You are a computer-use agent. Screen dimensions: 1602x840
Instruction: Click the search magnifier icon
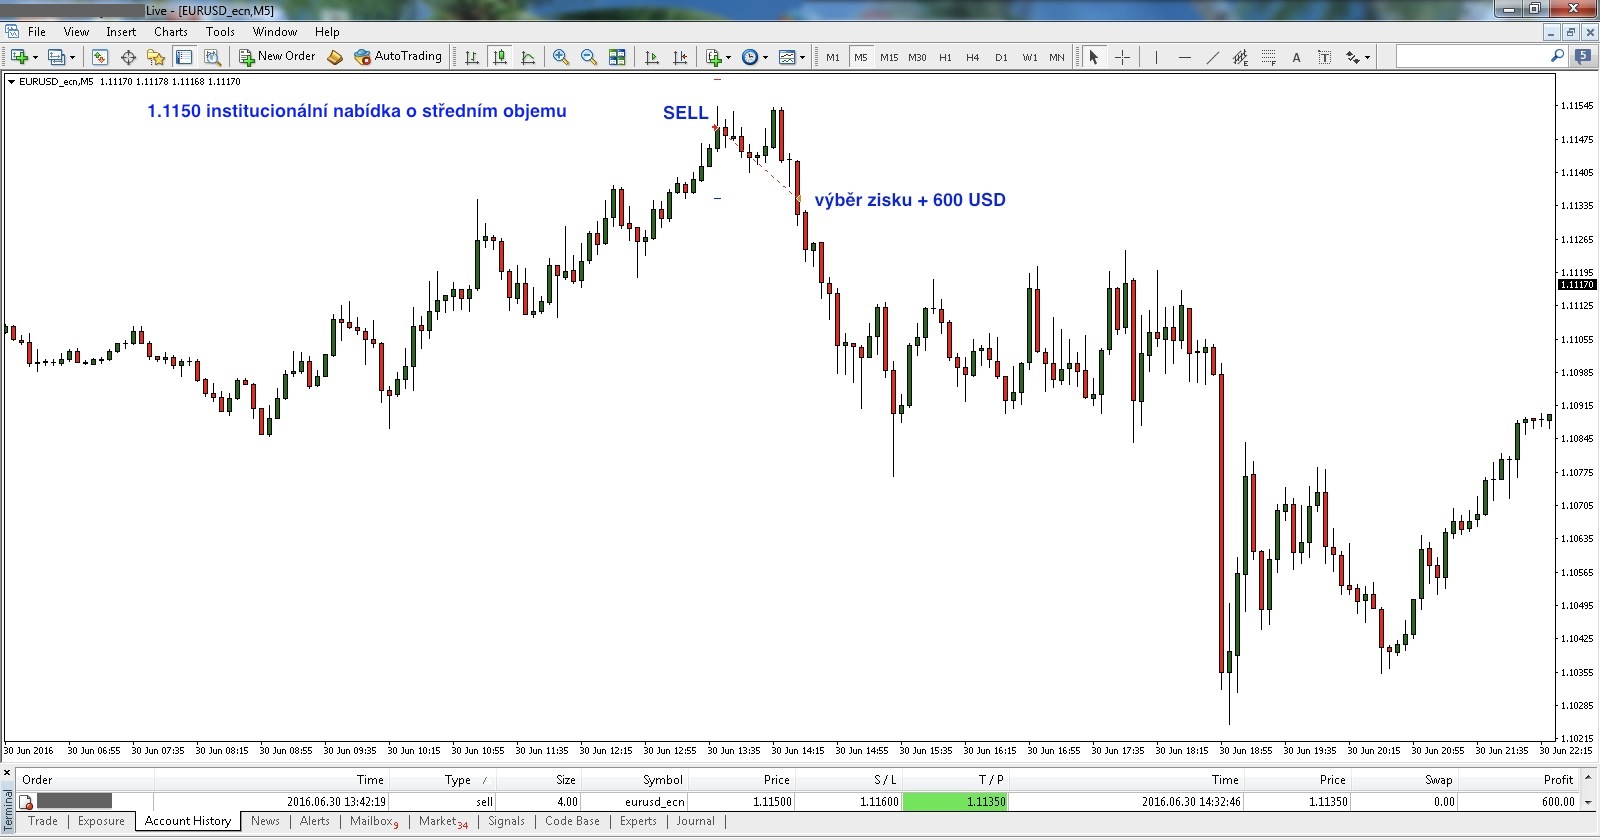click(1556, 56)
